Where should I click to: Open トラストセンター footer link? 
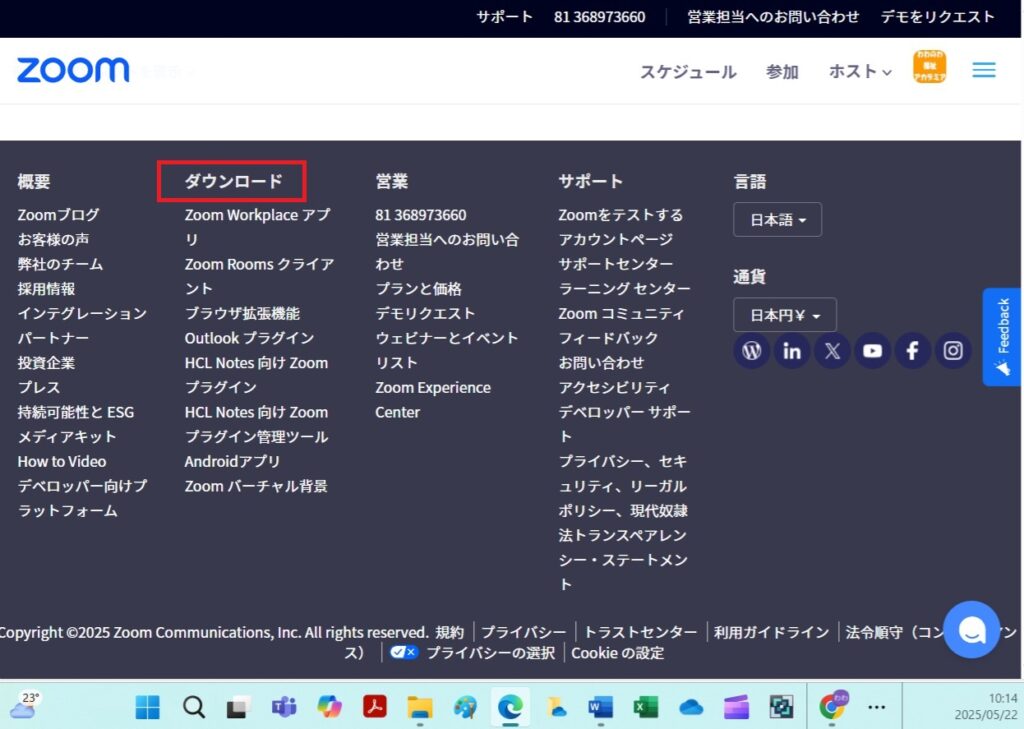pos(641,632)
